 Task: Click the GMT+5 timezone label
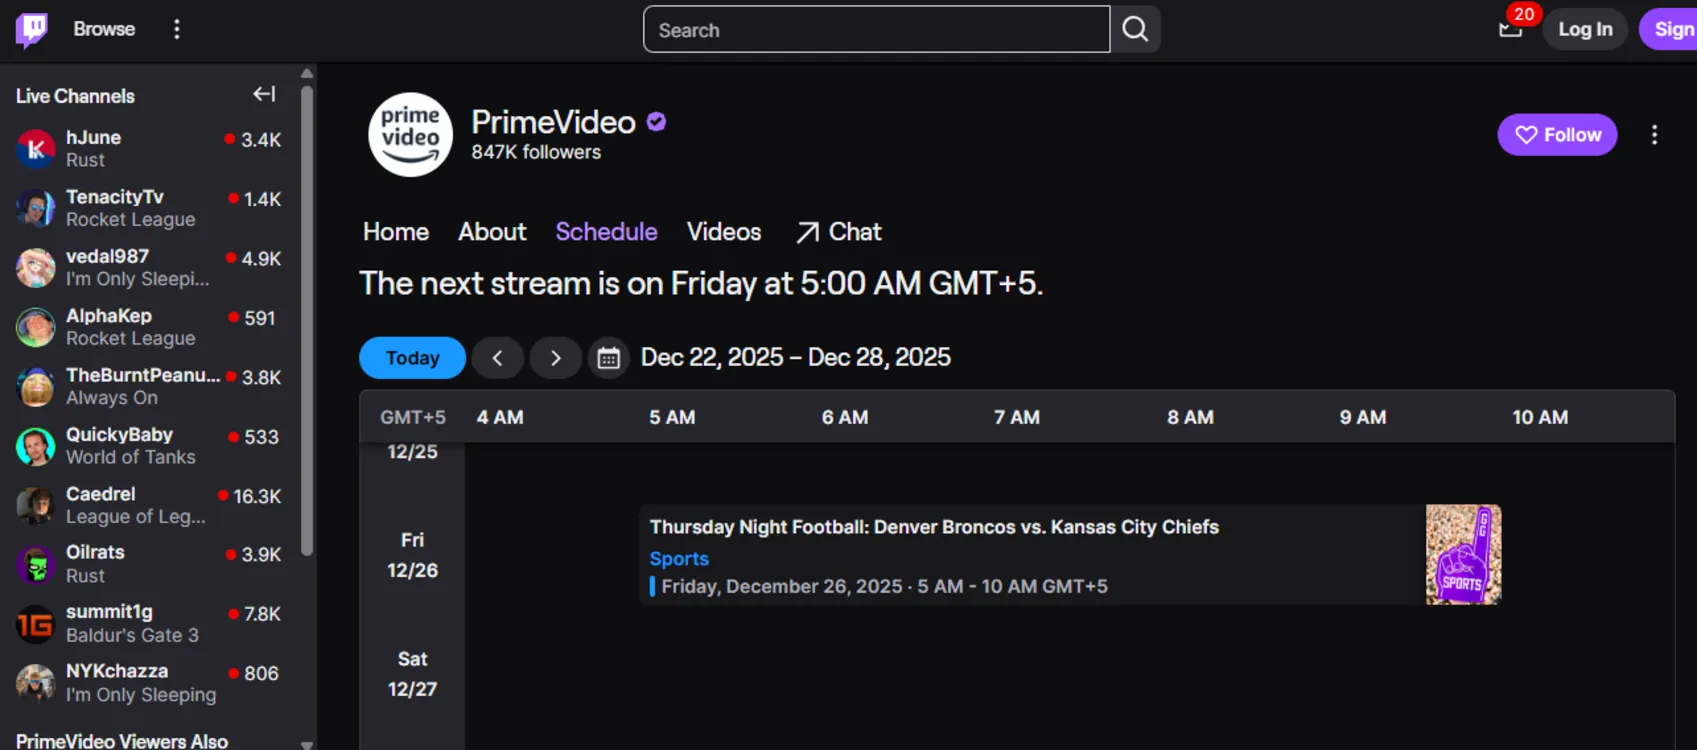(412, 417)
